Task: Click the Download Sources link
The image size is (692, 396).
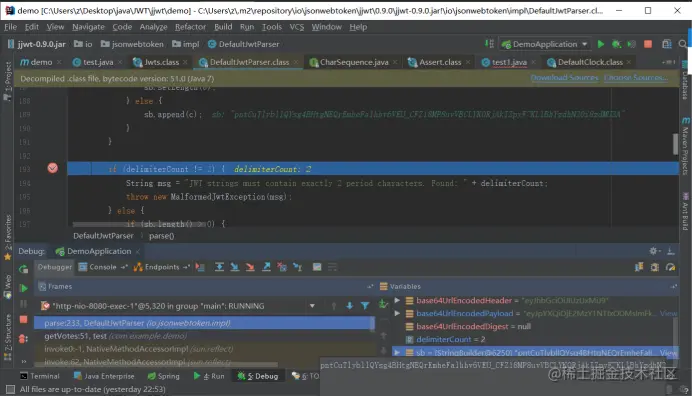Action: (x=564, y=78)
